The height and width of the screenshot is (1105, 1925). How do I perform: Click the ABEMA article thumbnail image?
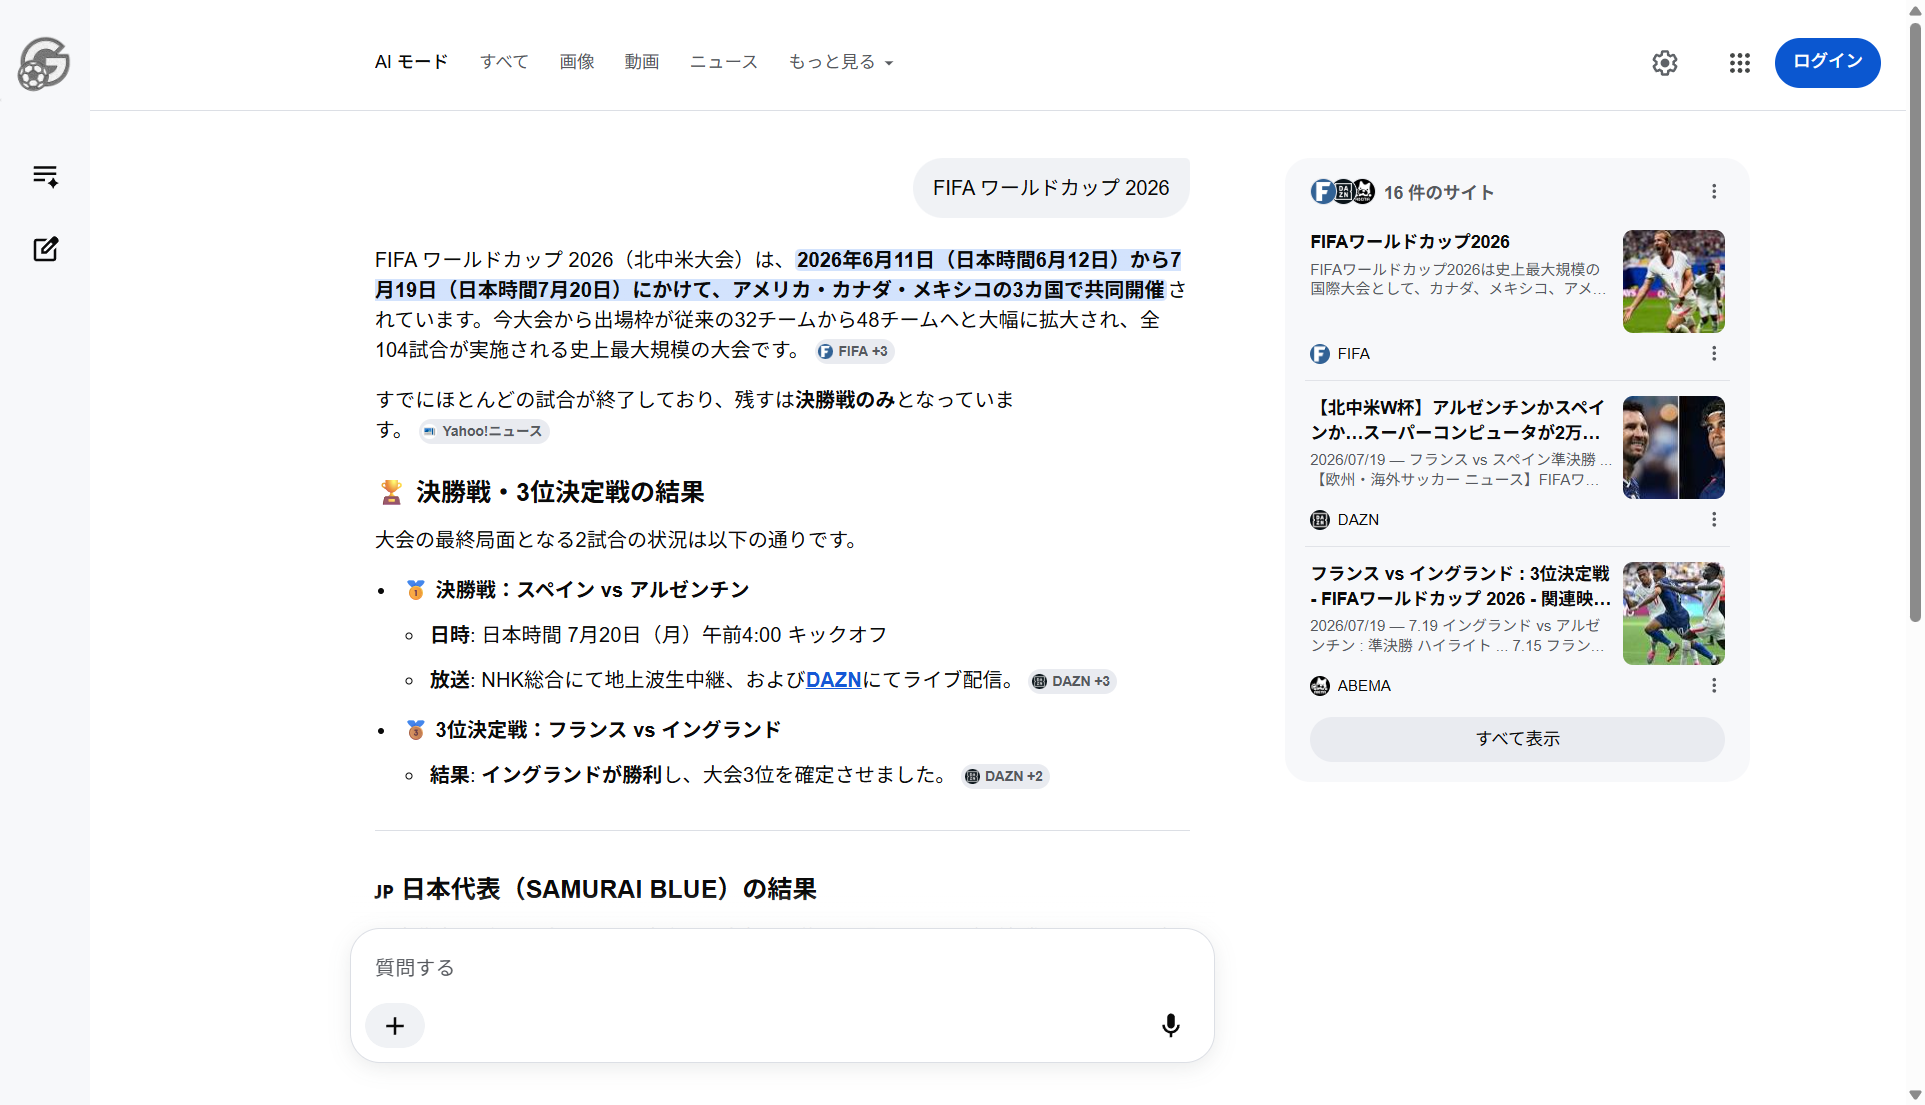click(1673, 613)
